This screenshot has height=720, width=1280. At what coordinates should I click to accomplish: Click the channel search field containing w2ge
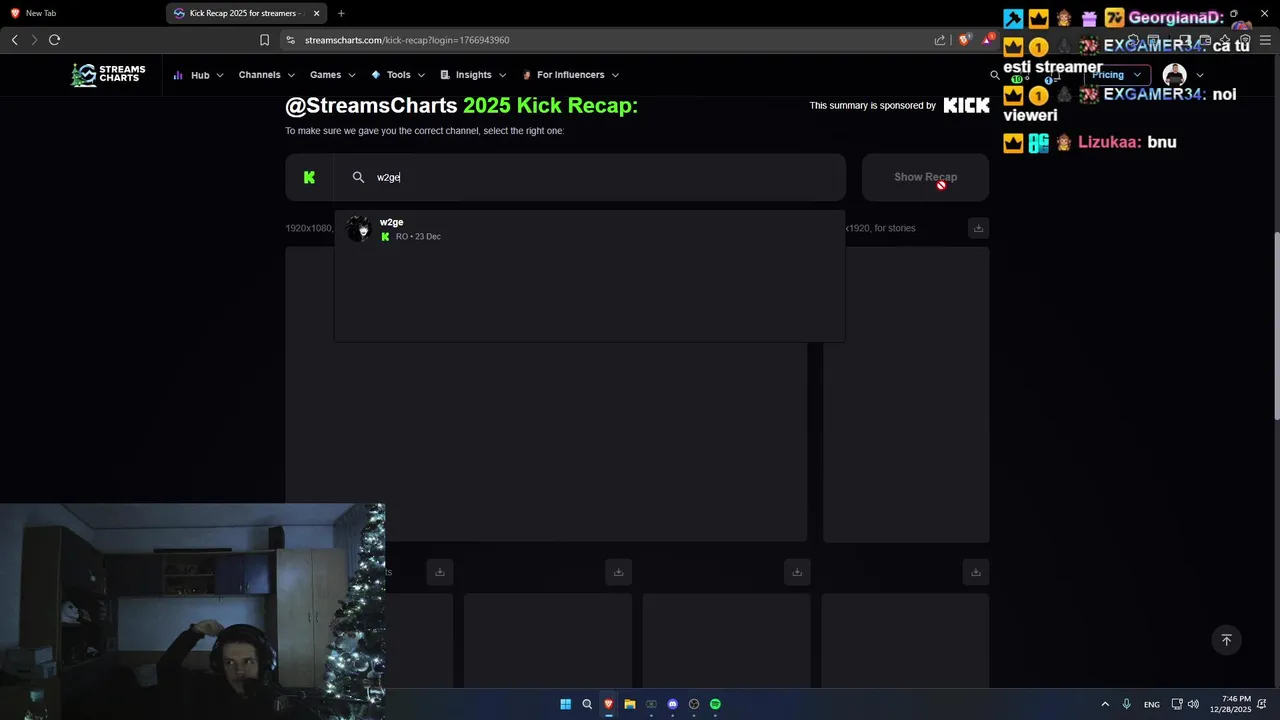[590, 177]
